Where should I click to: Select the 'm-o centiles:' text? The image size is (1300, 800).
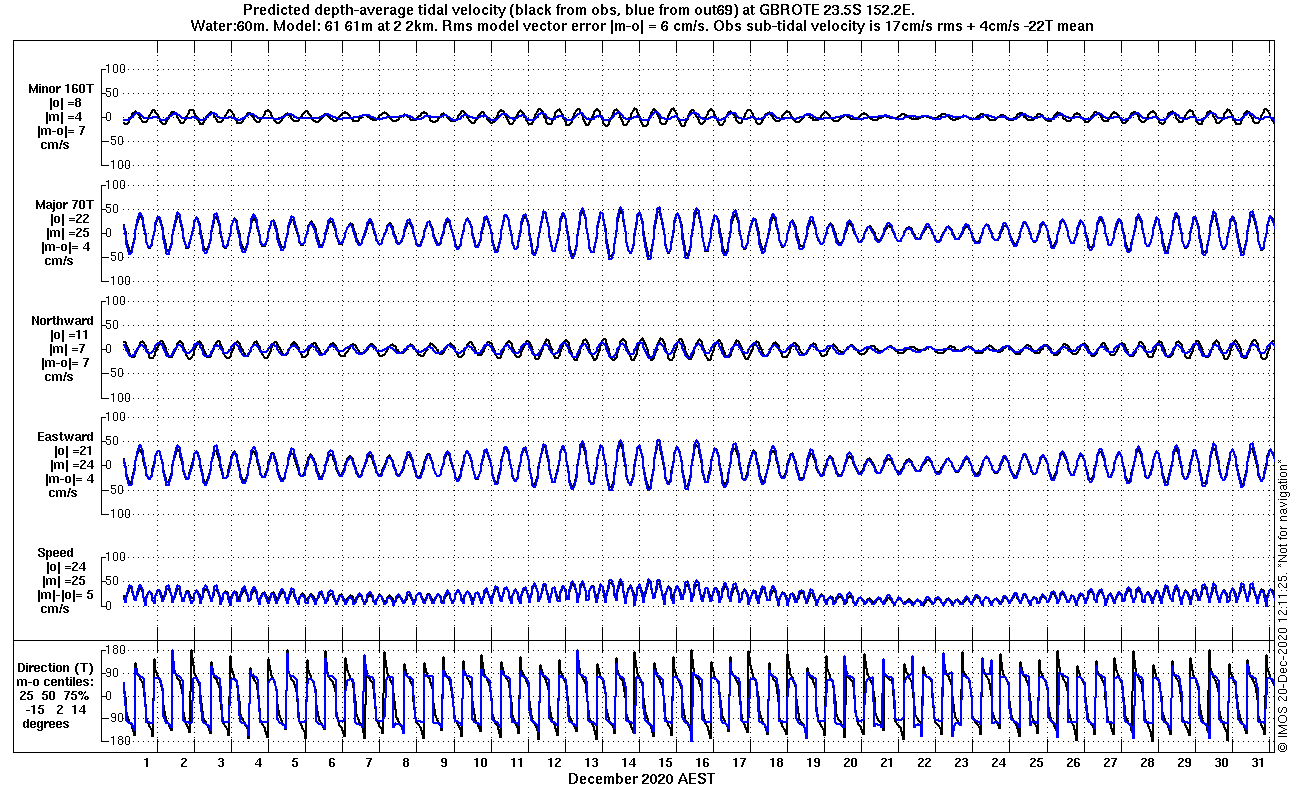pyautogui.click(x=55, y=682)
